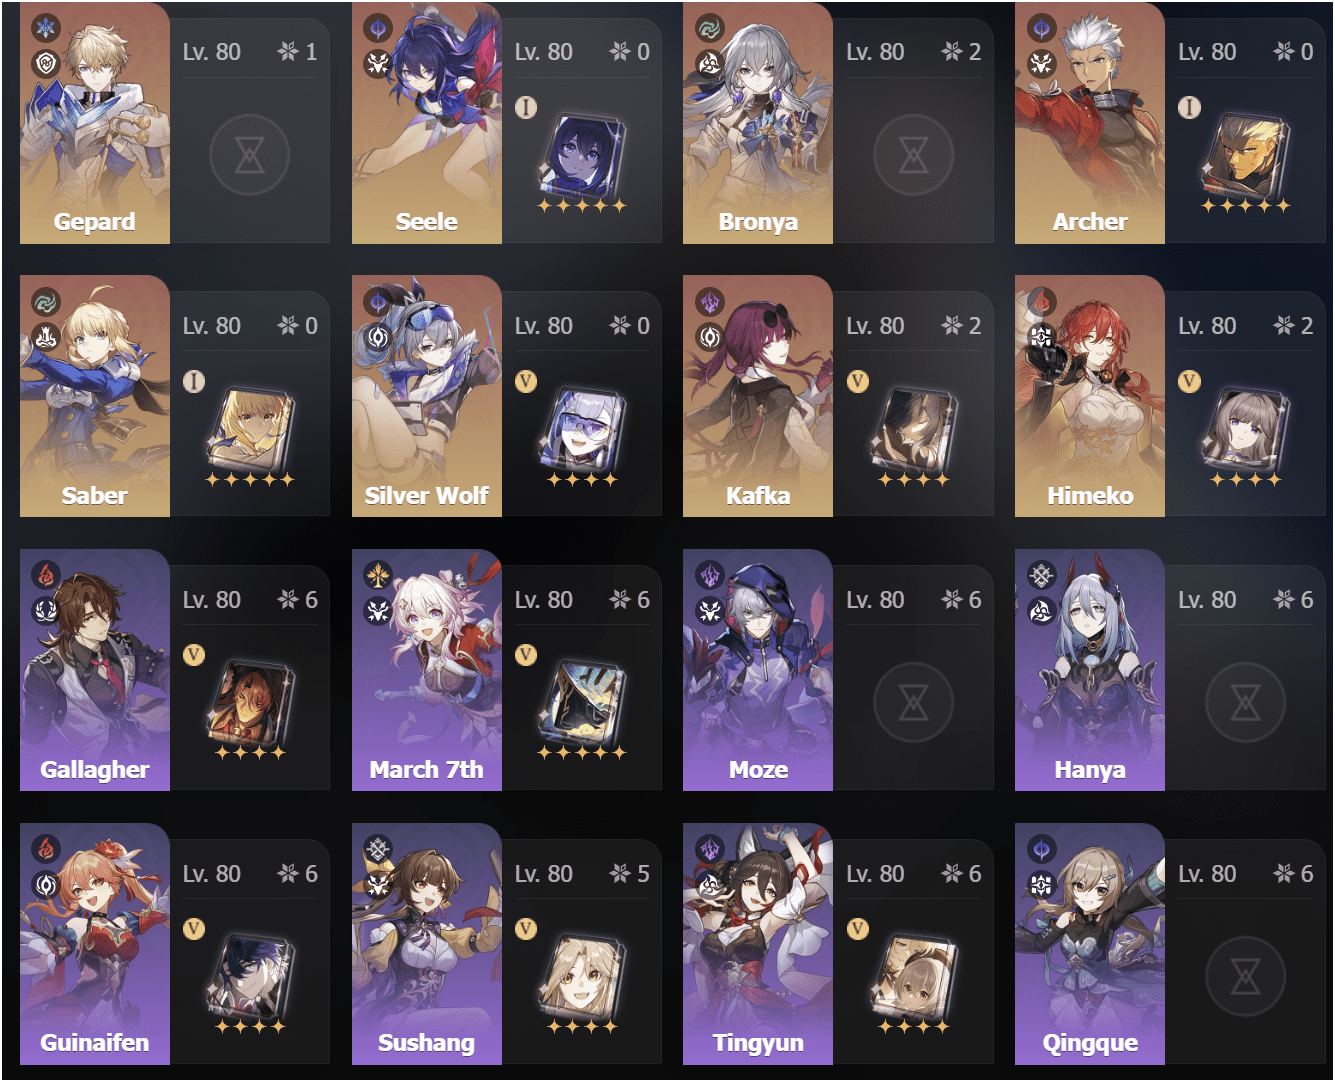Select Seele's equipped light cone icon

click(x=583, y=155)
